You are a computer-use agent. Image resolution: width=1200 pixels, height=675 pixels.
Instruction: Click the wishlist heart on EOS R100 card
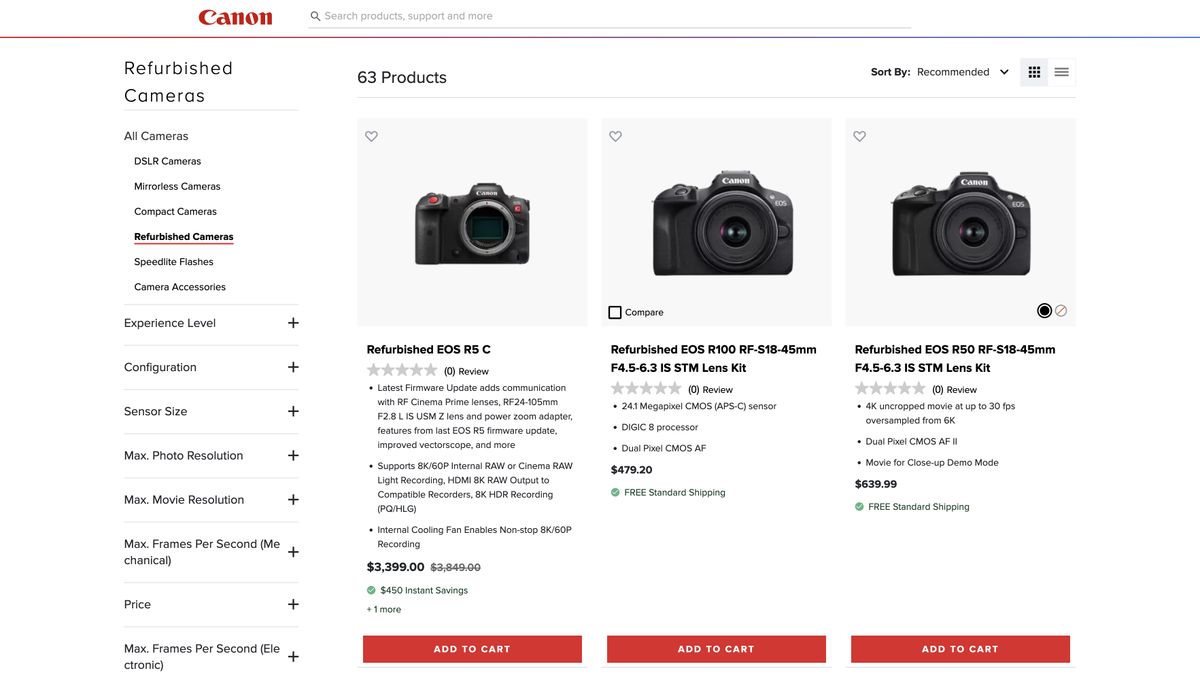click(x=615, y=135)
